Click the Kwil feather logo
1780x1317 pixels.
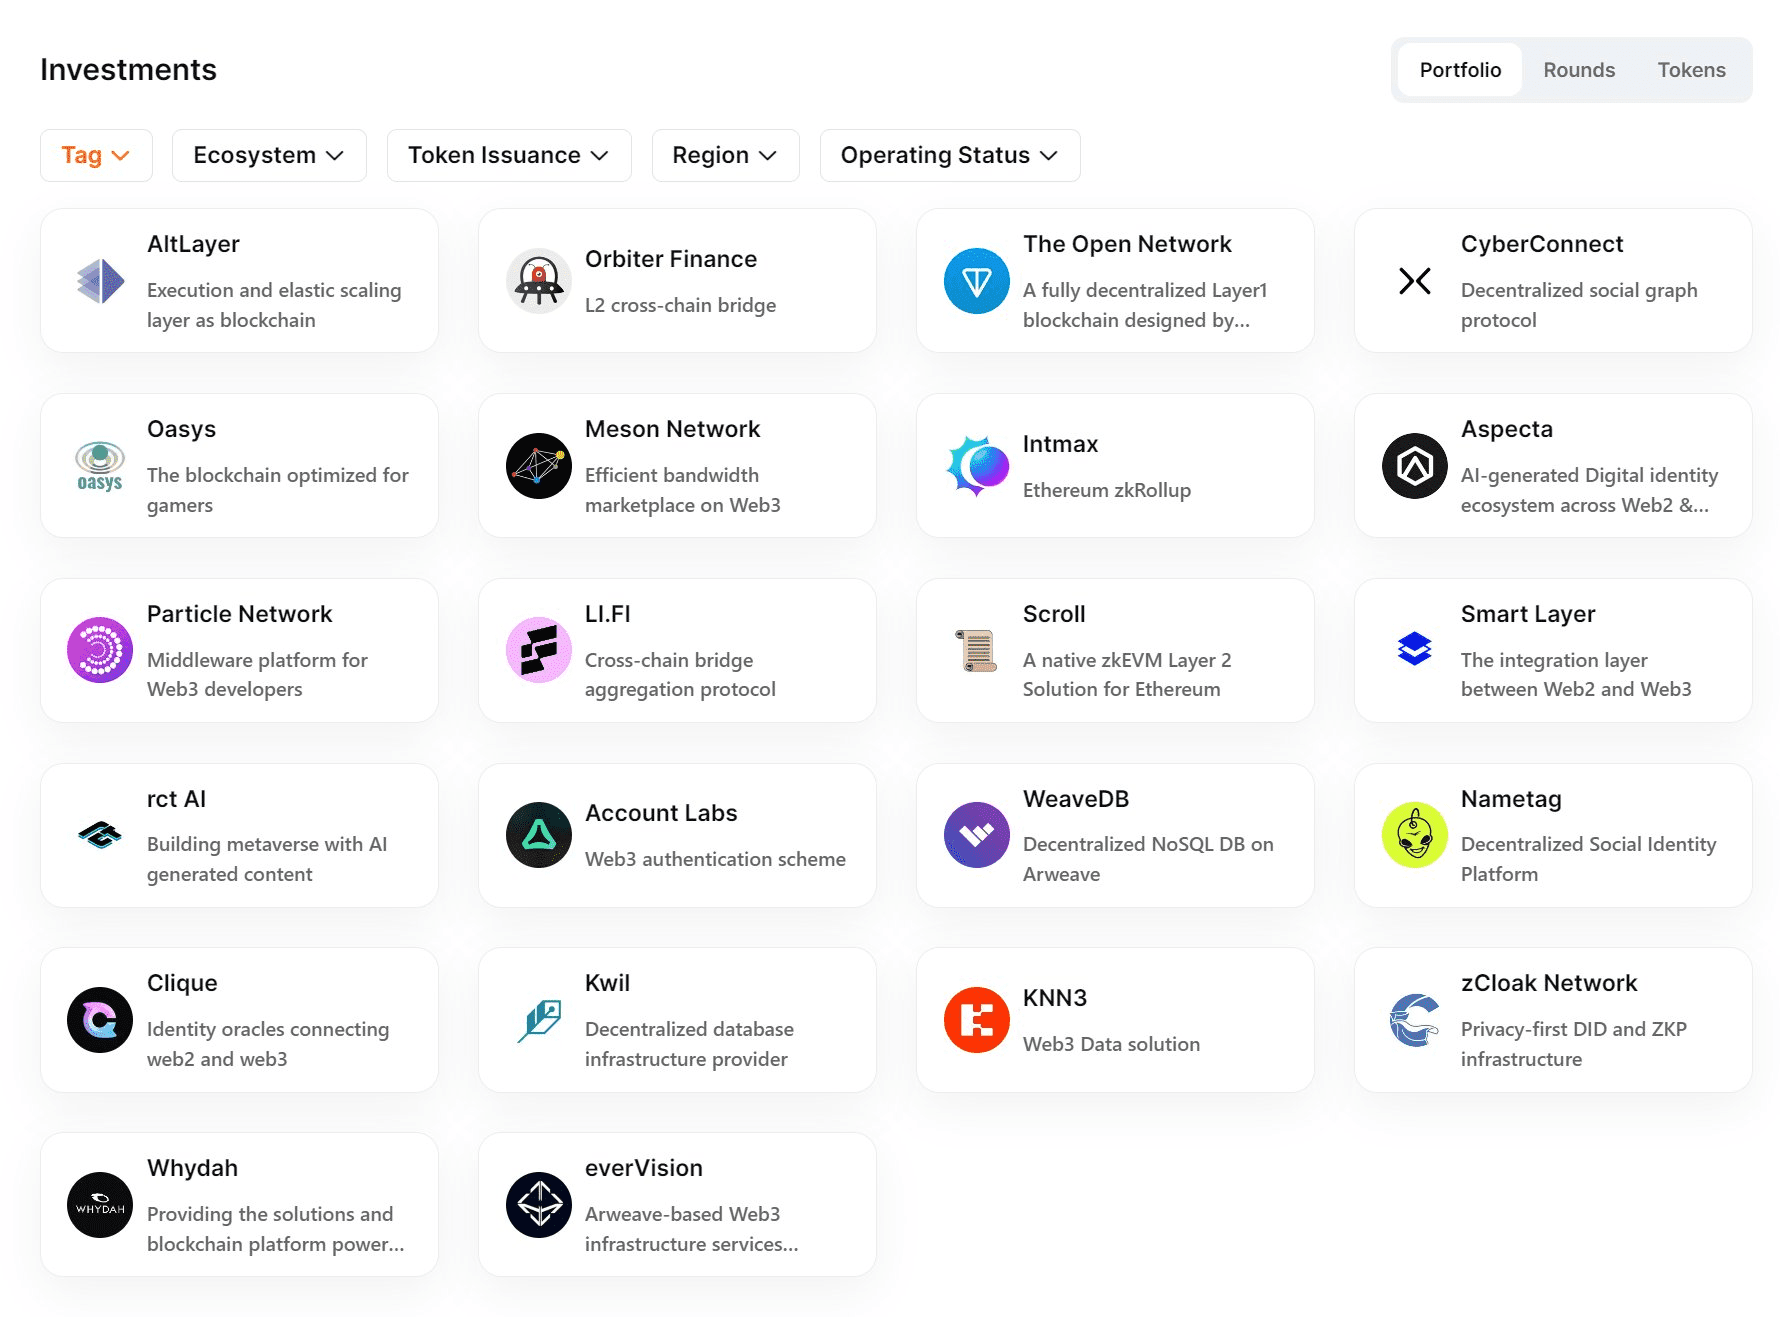[x=539, y=1020]
